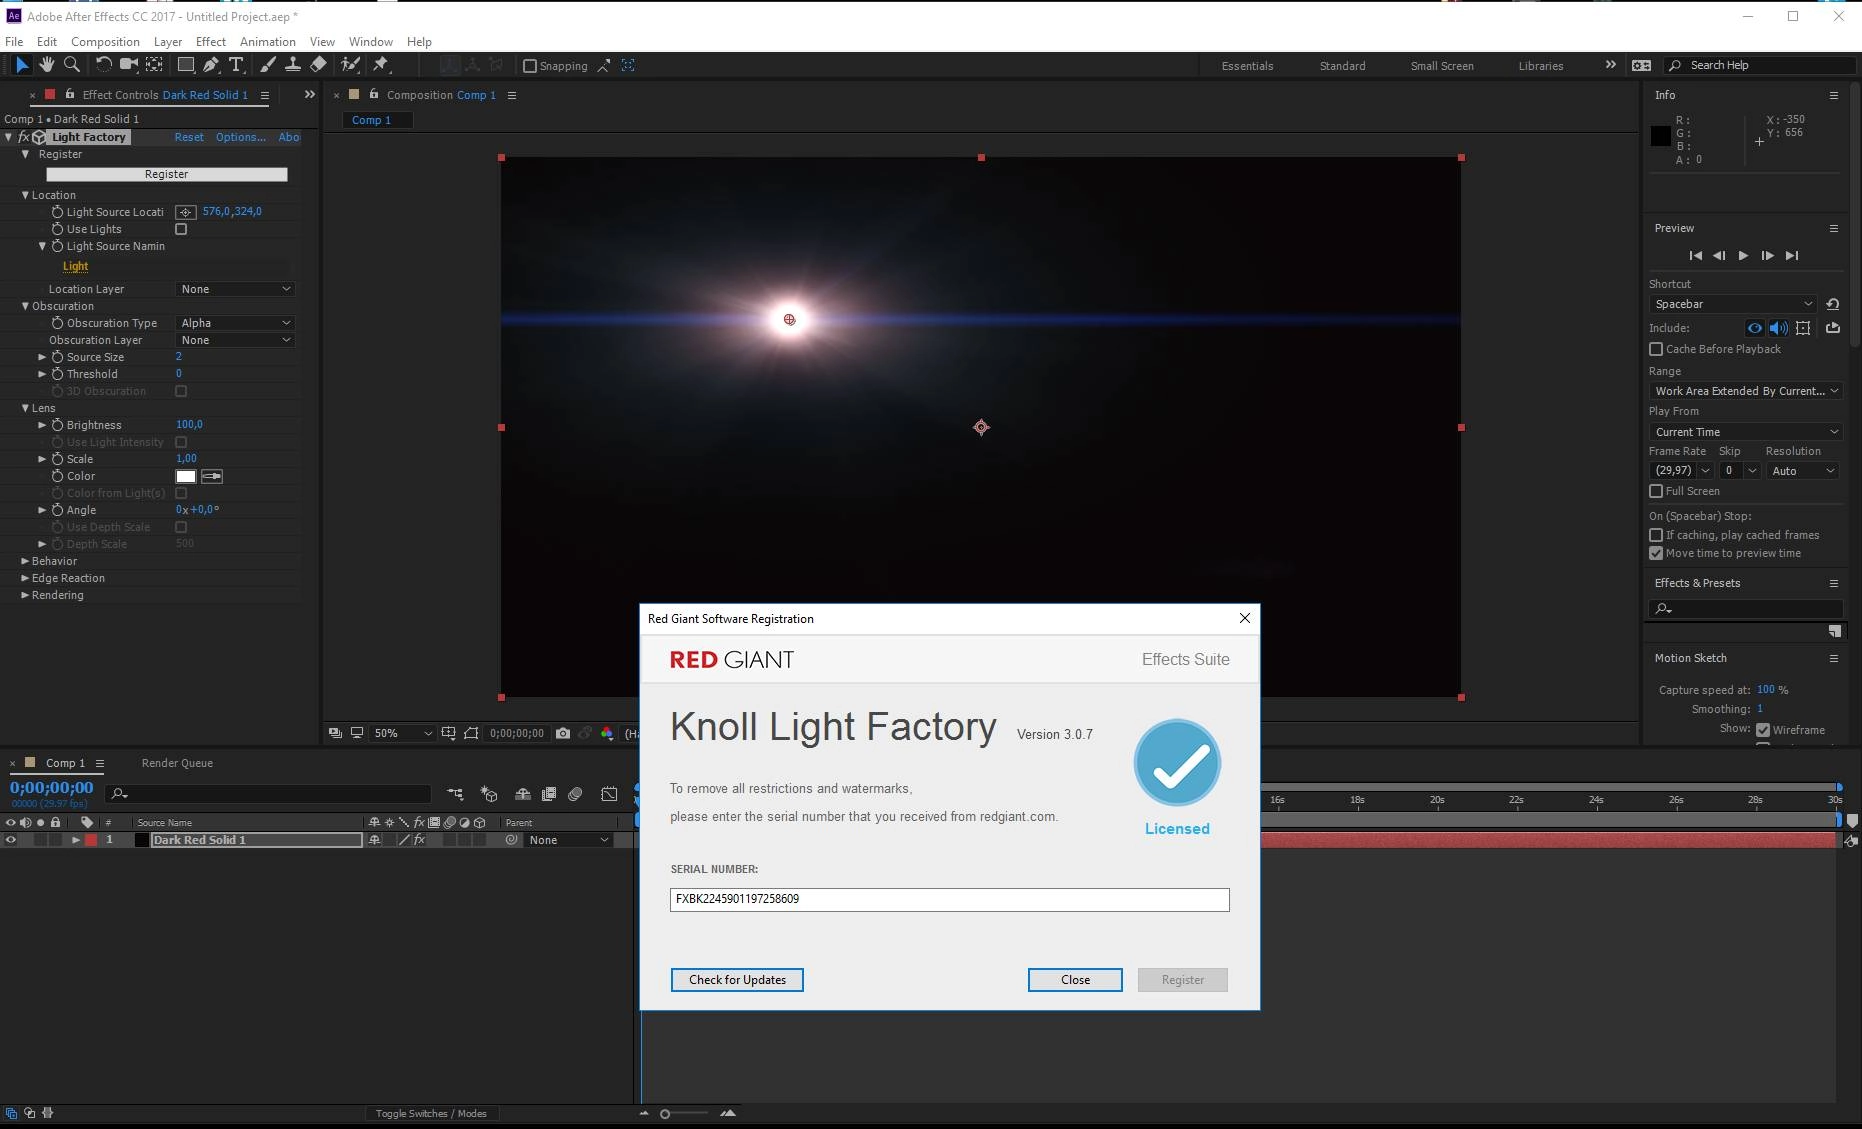
Task: Click the Composition Mini-Flowchart icon
Action: pos(455,794)
